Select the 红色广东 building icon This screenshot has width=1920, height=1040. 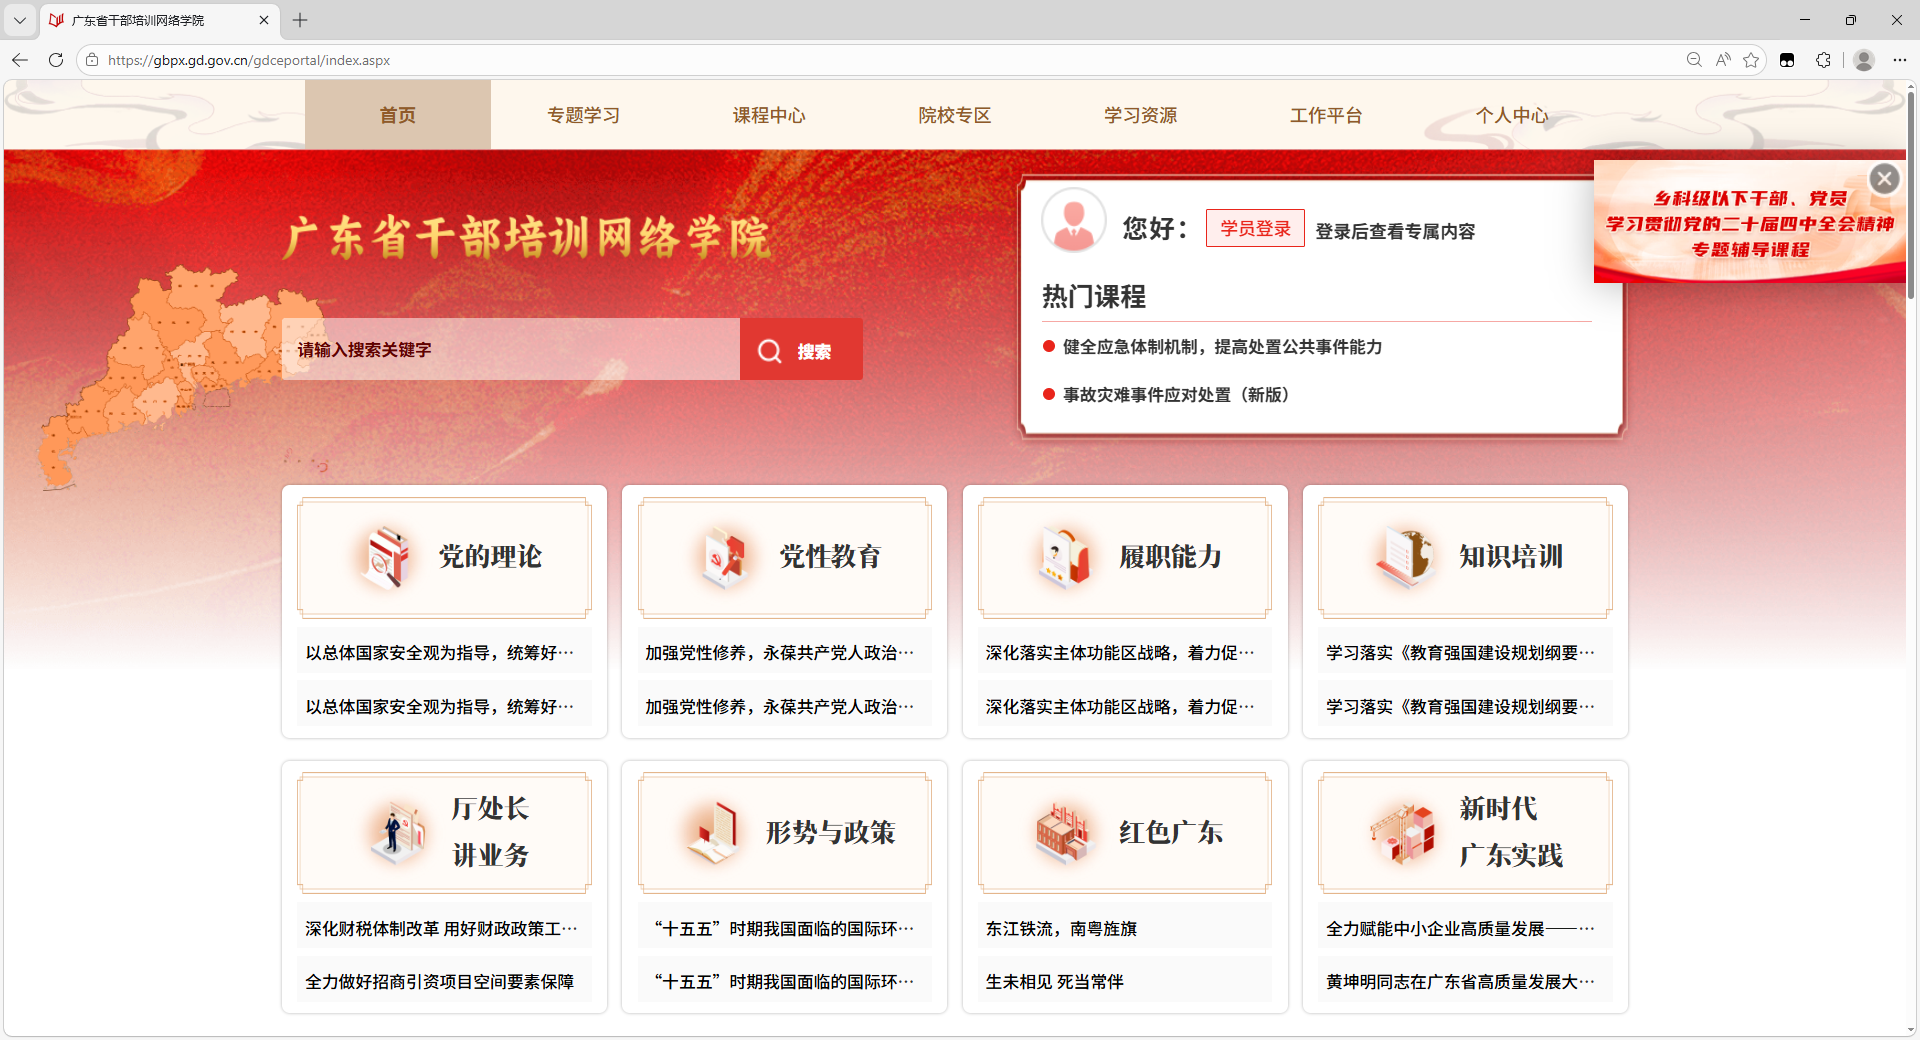pyautogui.click(x=1062, y=832)
